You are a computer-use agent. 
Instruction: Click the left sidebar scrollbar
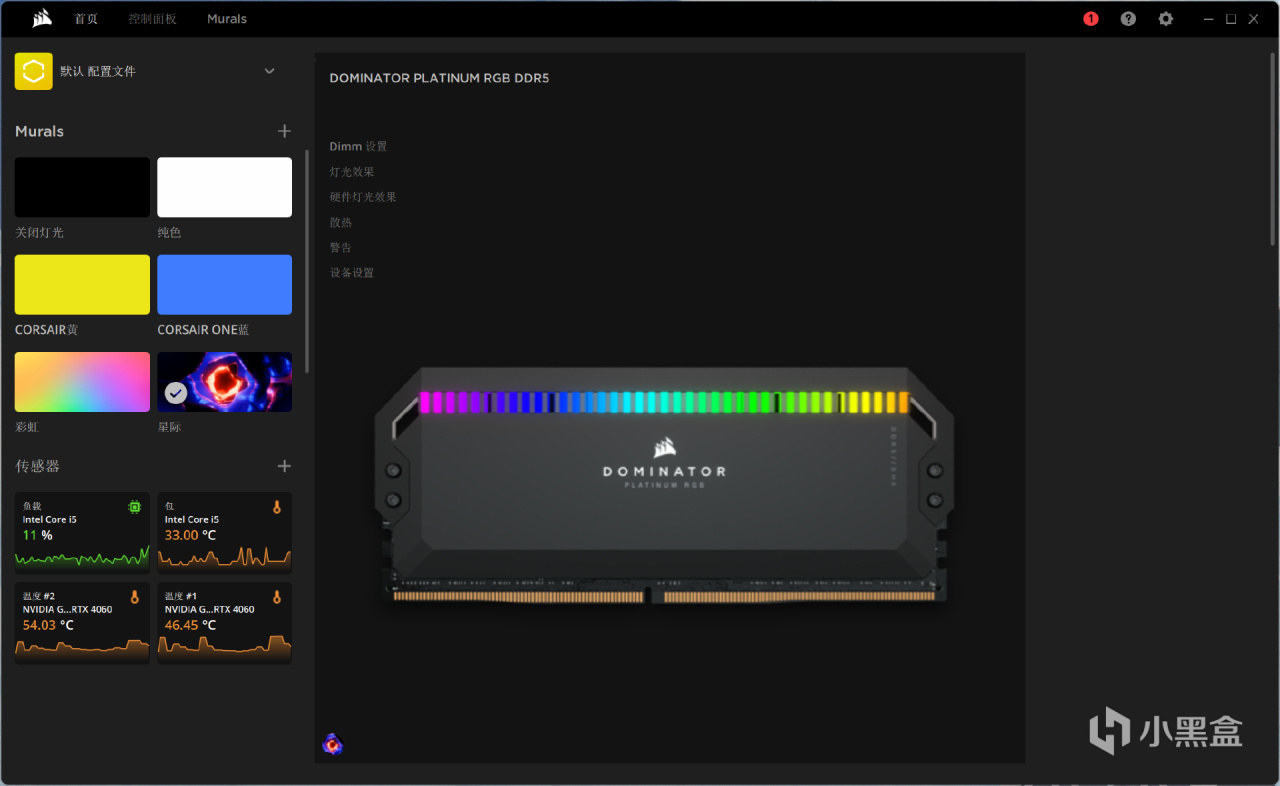point(307,262)
